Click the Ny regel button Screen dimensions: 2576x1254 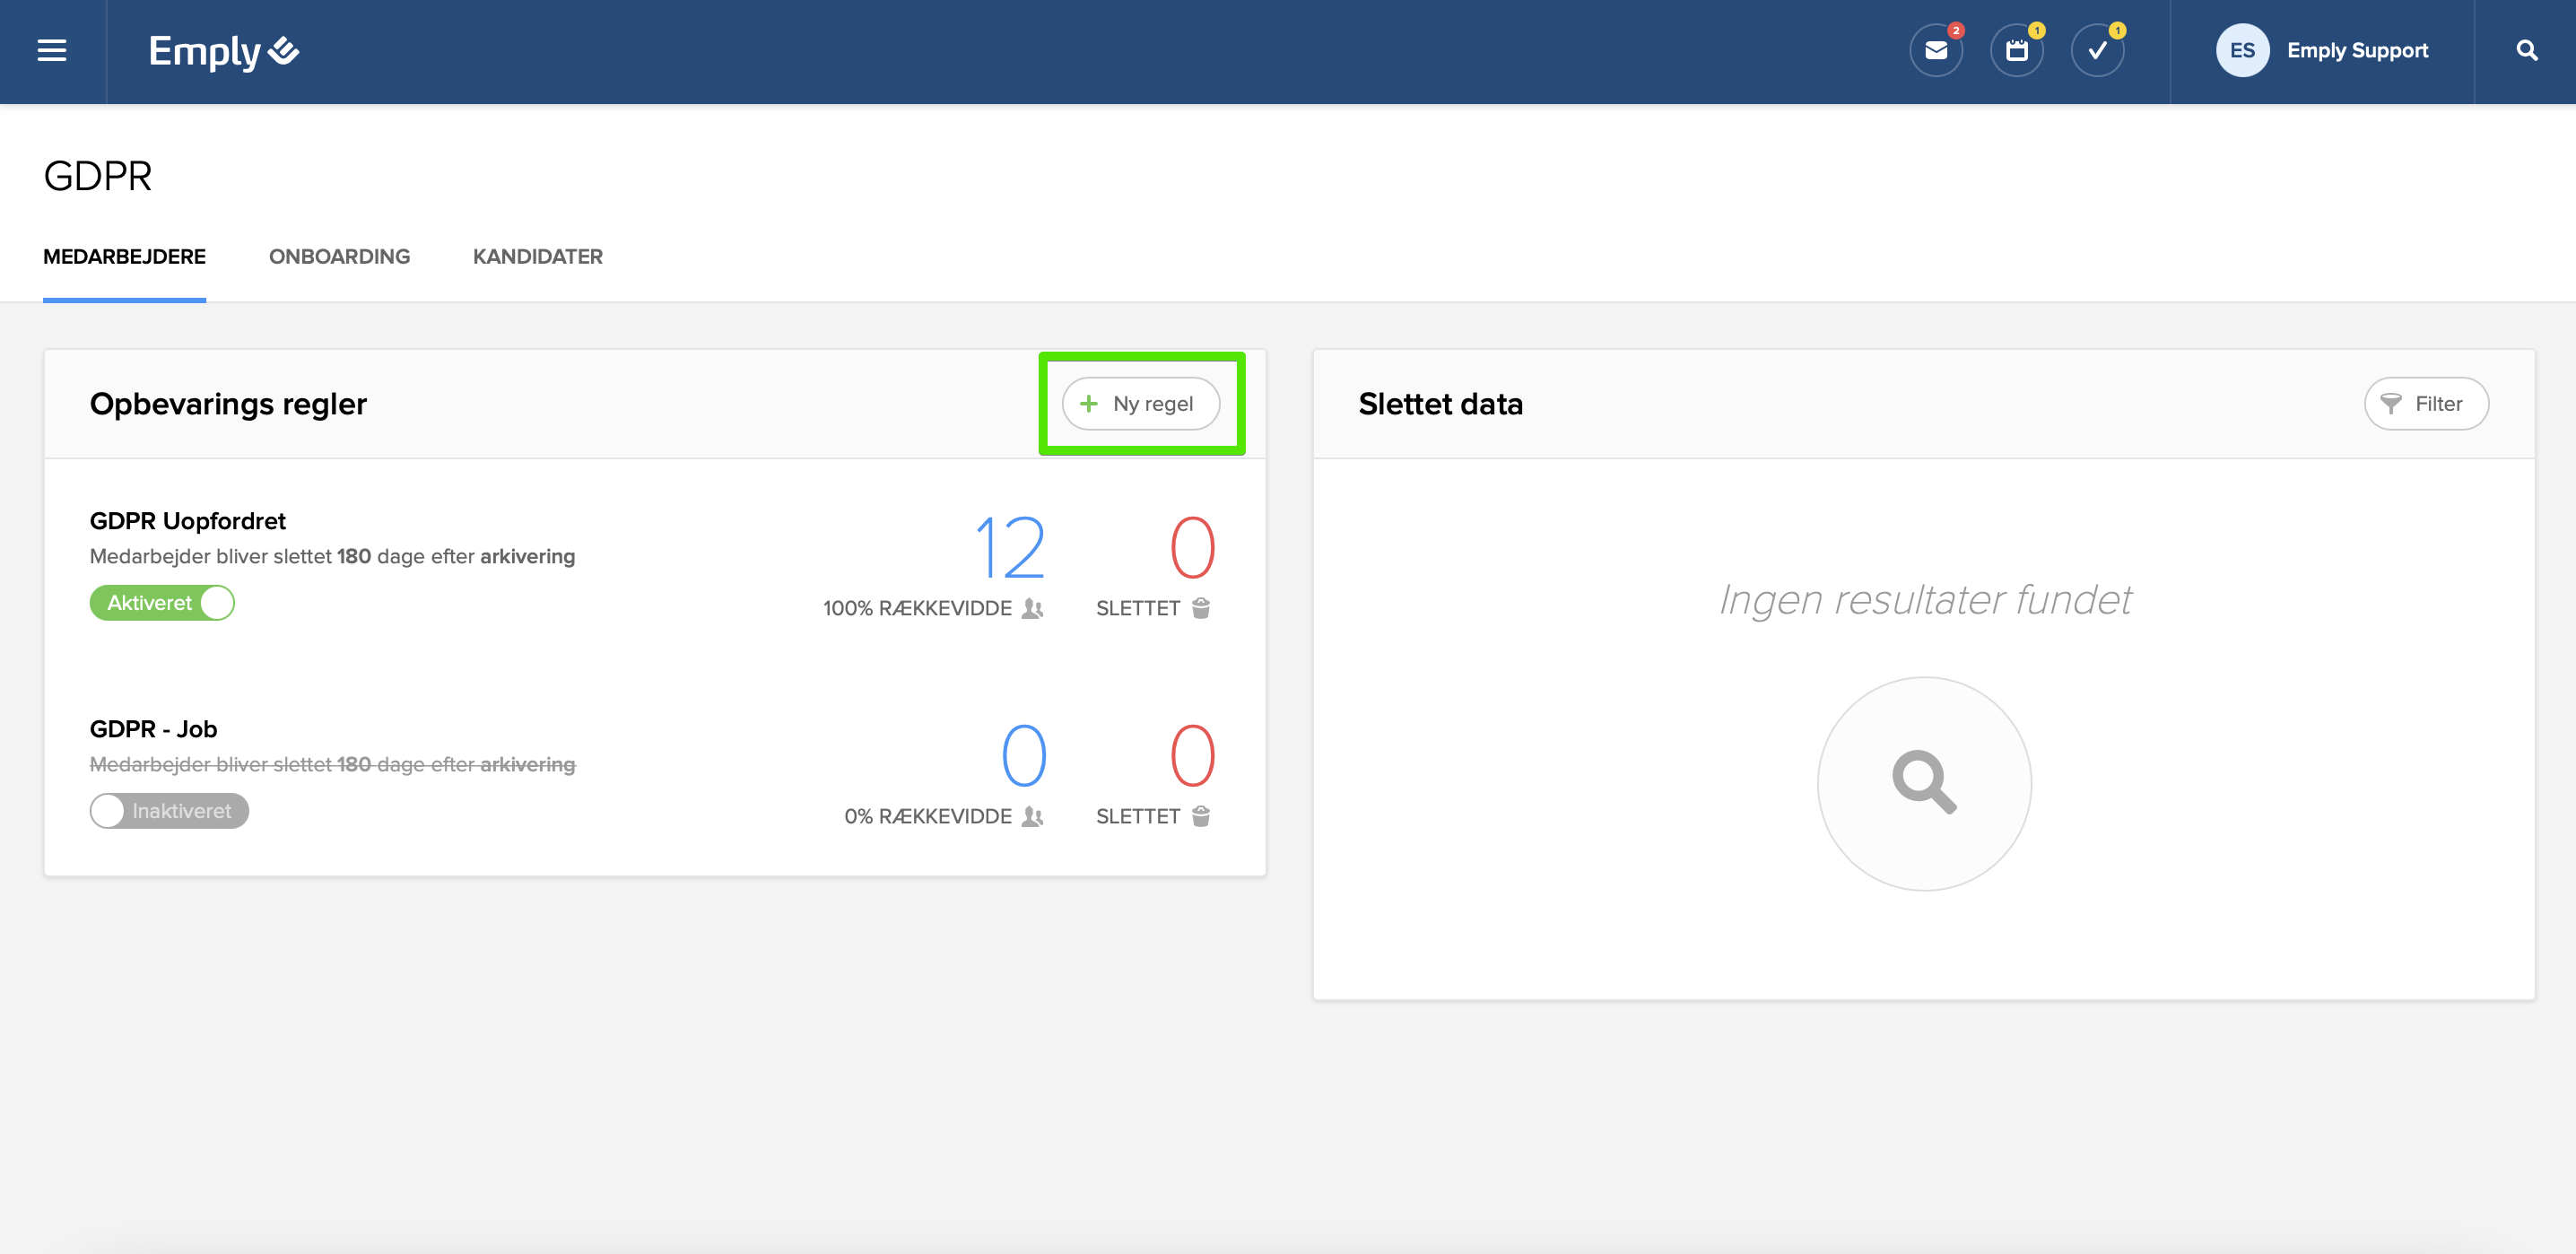coord(1140,404)
